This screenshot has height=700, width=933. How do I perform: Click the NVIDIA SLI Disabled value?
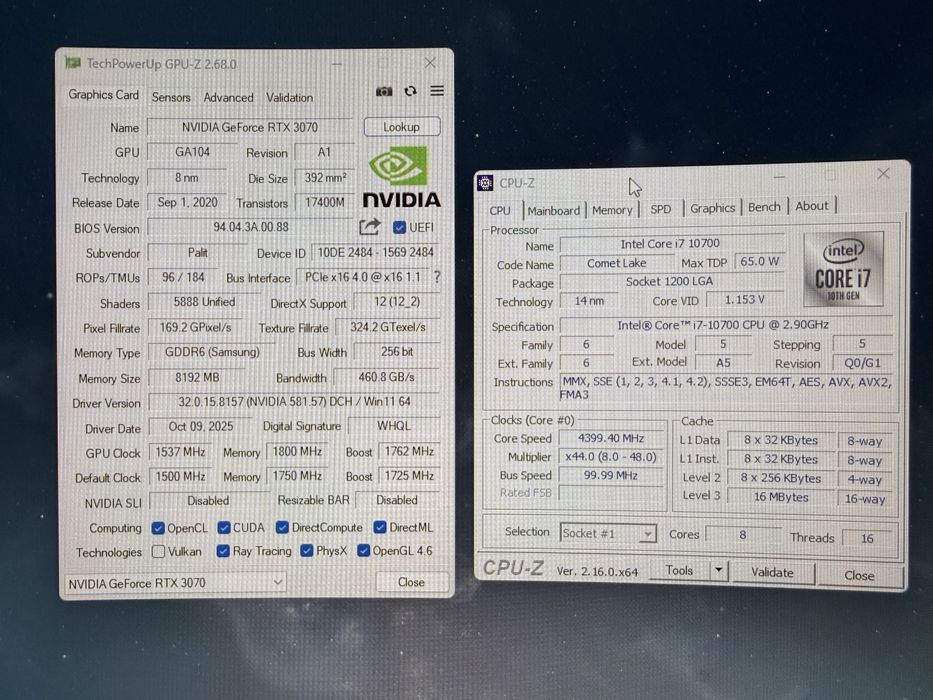208,501
